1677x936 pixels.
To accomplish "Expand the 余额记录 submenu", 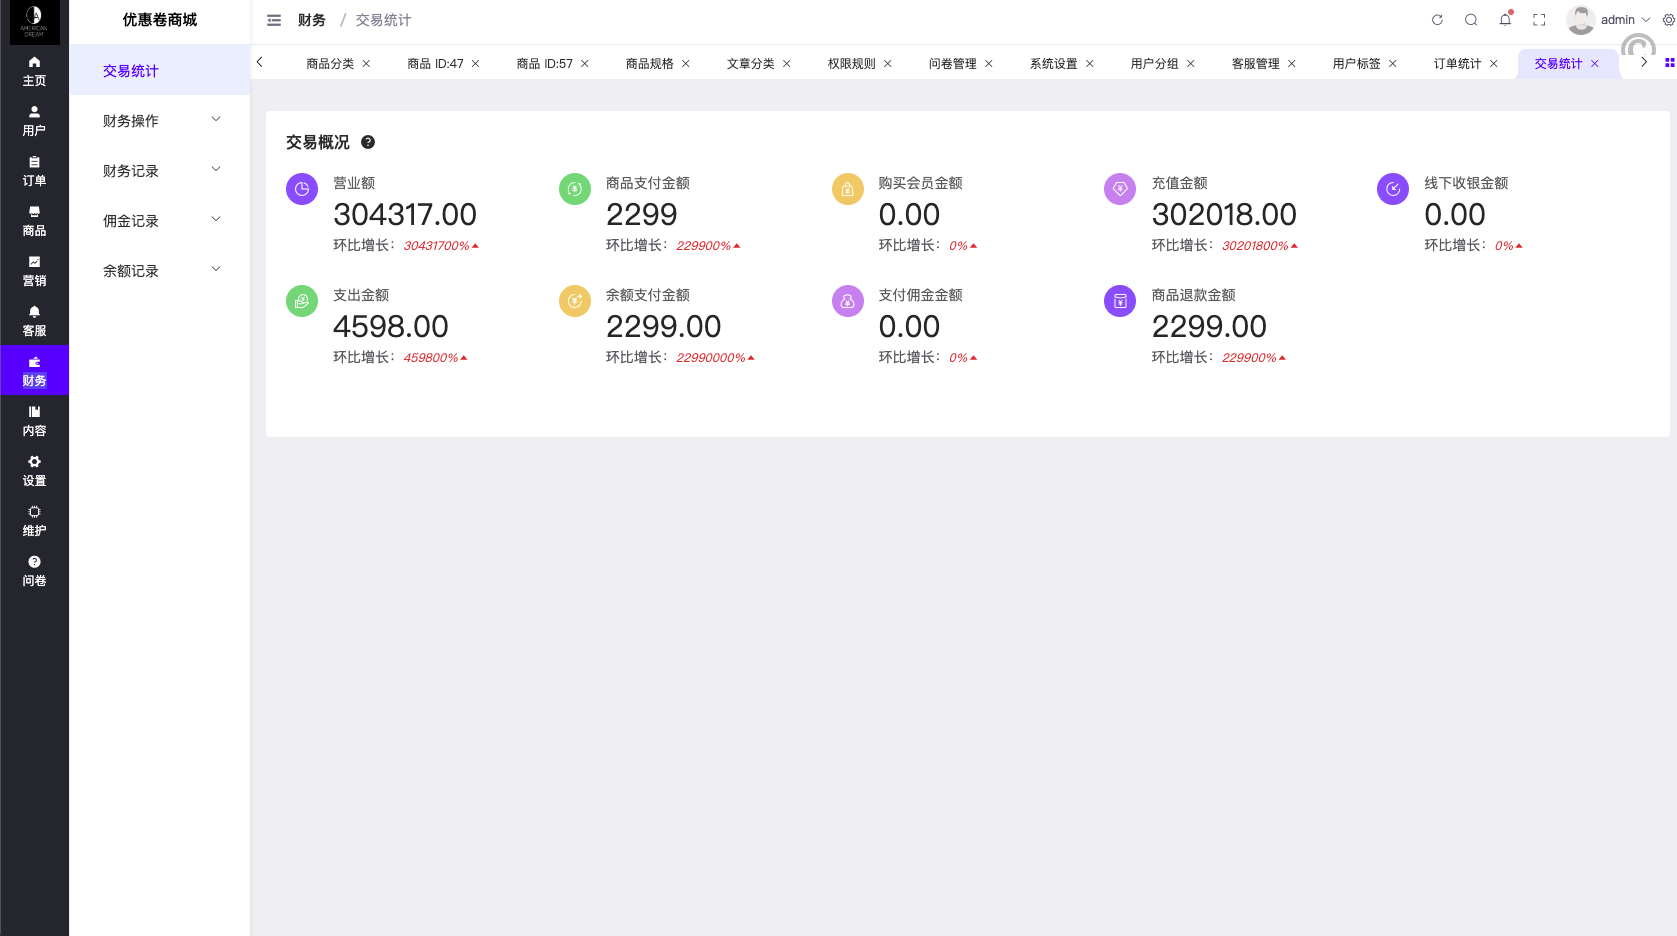I will pos(160,271).
